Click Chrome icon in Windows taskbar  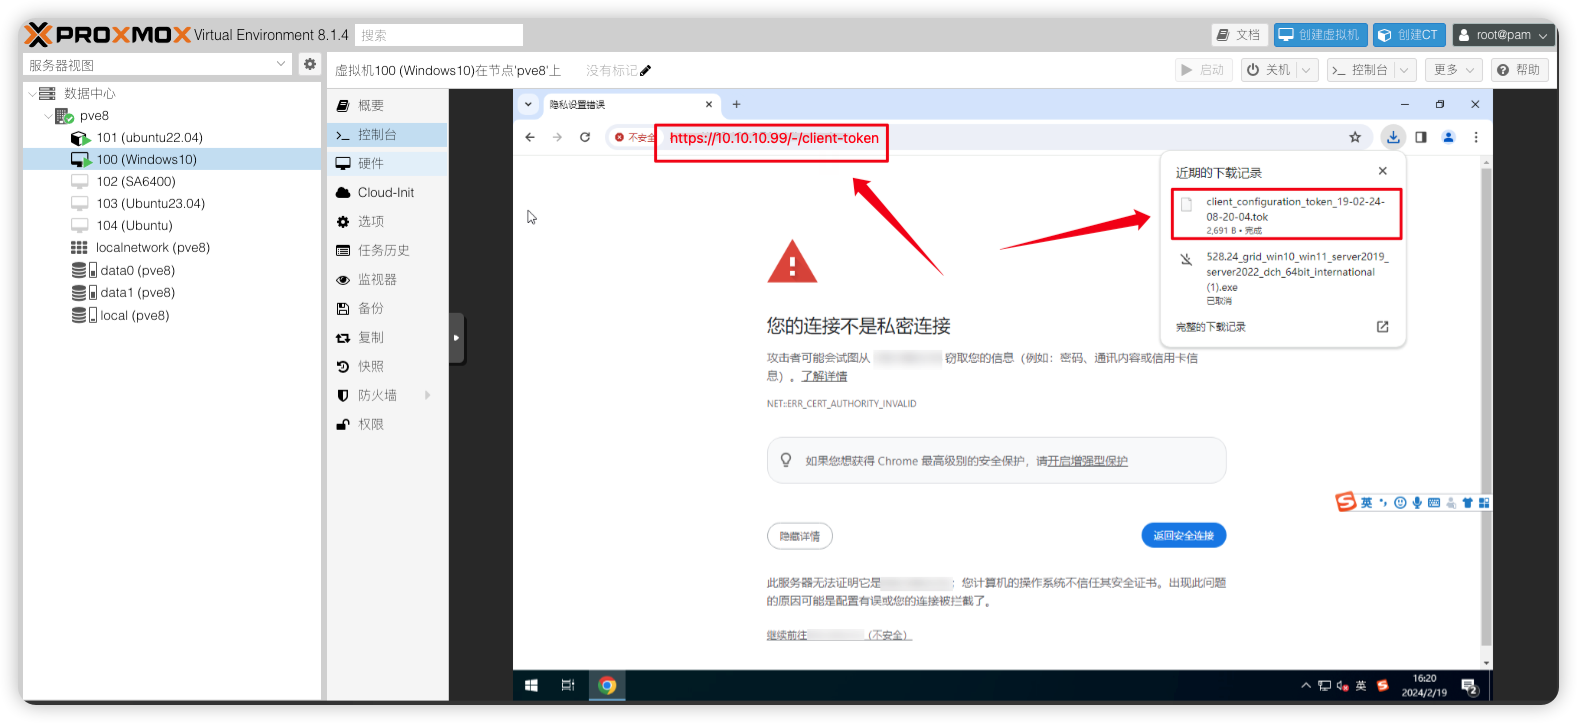607,685
